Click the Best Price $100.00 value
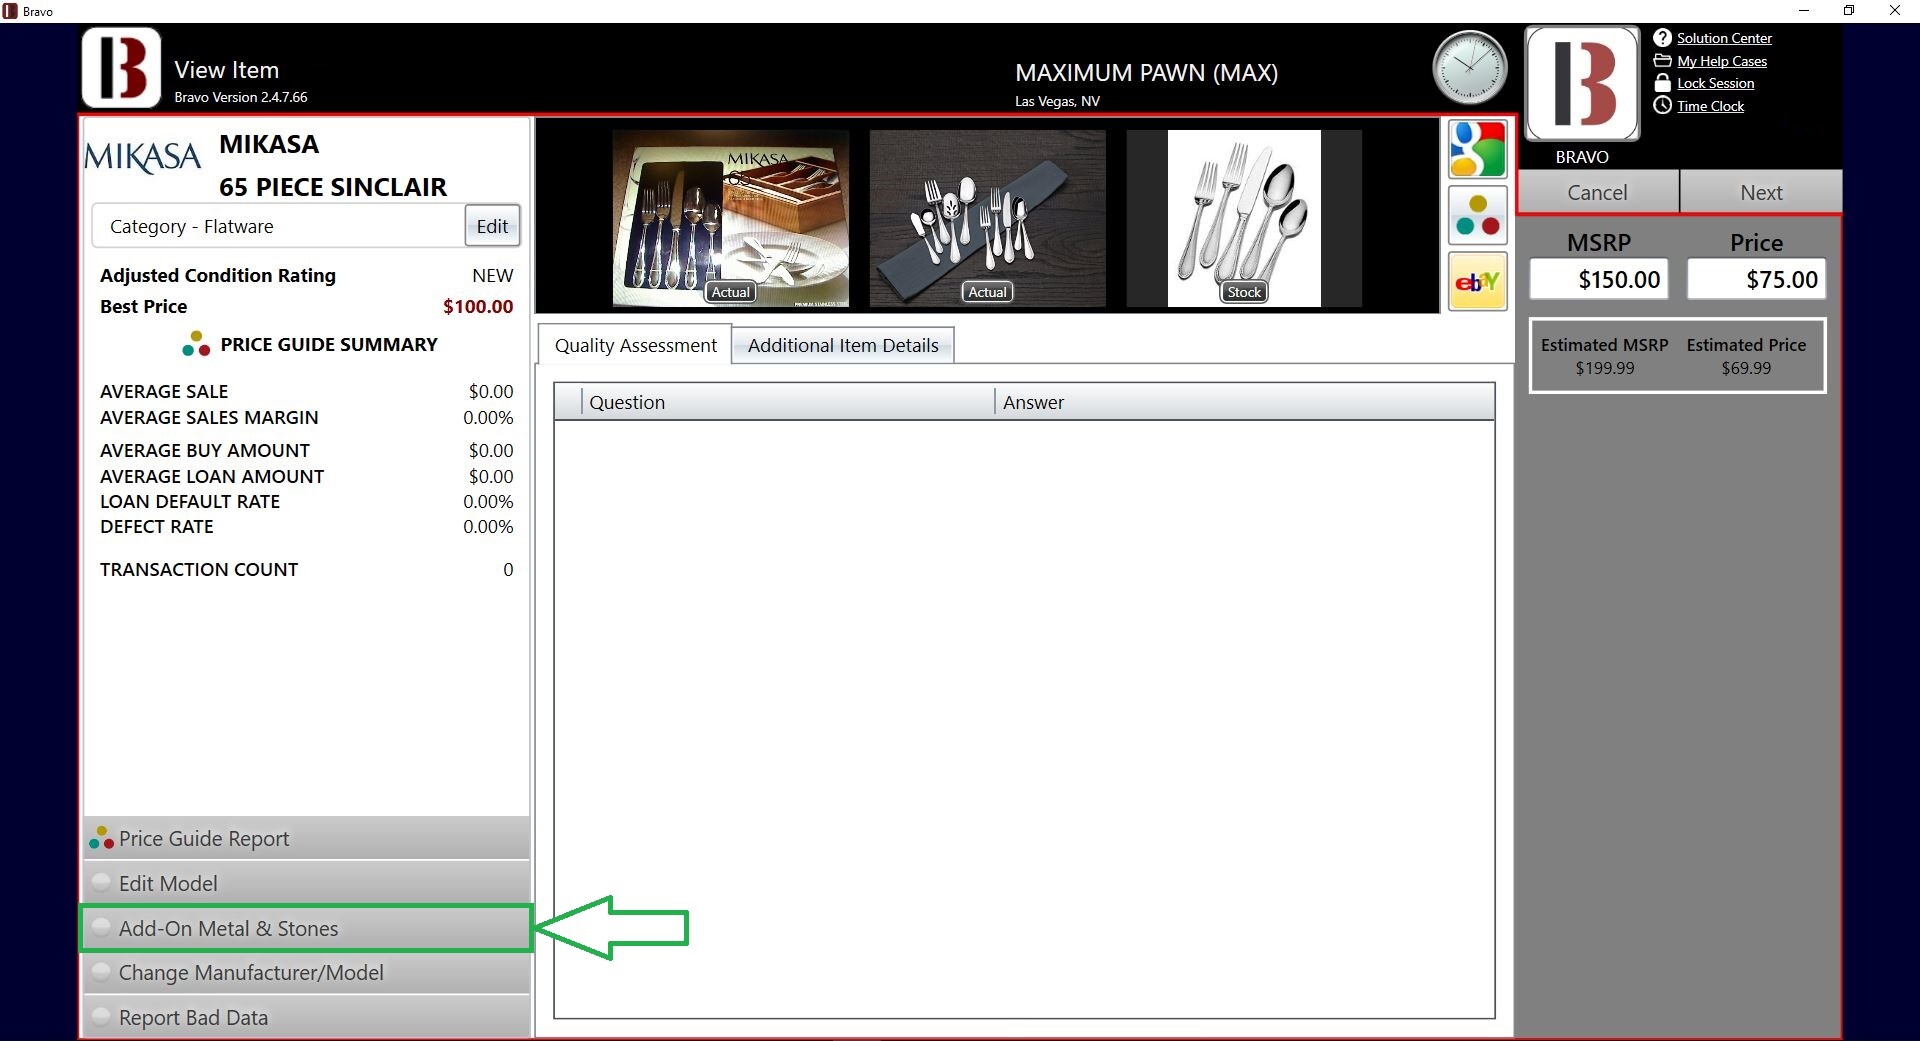Viewport: 1920px width, 1041px height. coord(478,306)
